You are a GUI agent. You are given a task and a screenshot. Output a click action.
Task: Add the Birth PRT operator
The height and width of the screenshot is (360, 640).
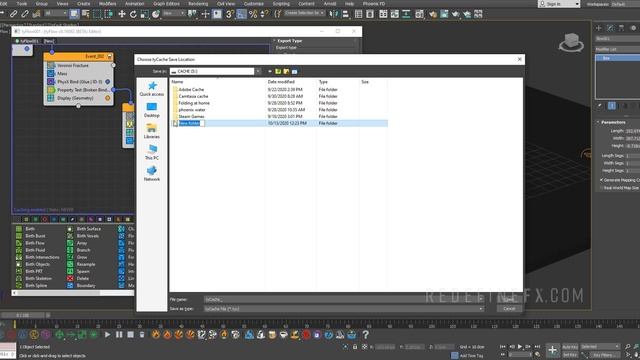(29, 271)
